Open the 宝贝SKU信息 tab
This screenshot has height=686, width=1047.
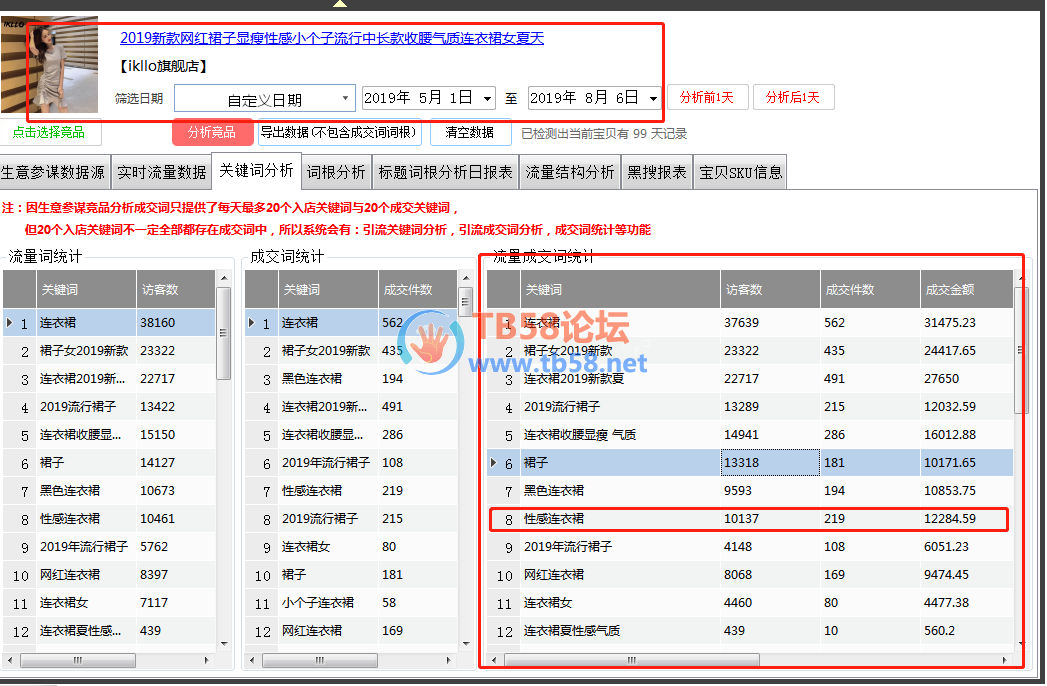click(x=741, y=172)
